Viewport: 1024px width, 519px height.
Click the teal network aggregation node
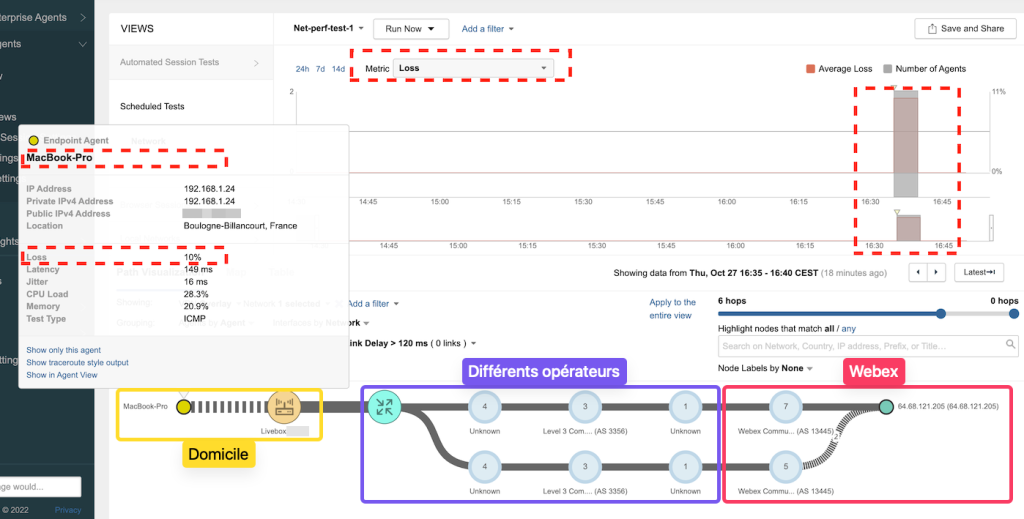(x=383, y=406)
